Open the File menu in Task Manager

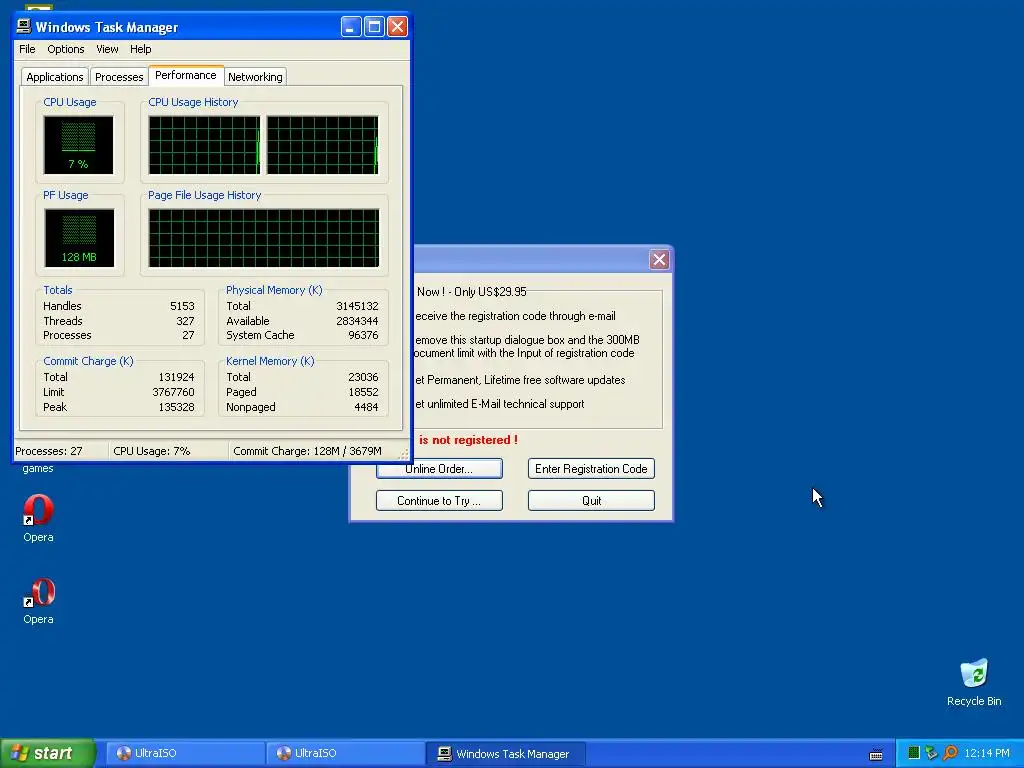(27, 49)
